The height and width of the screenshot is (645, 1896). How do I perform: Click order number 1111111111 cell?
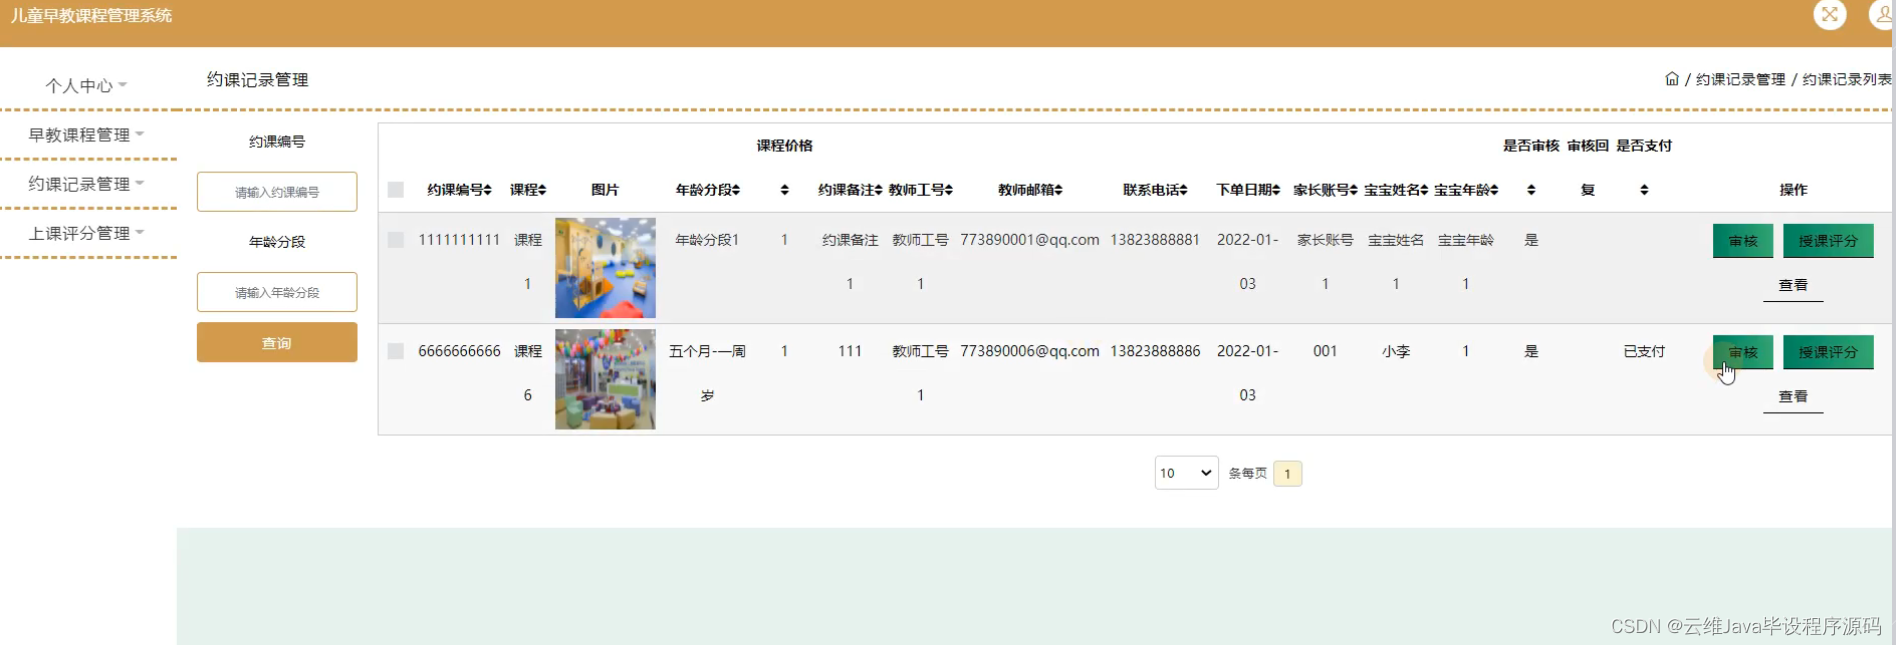click(459, 240)
